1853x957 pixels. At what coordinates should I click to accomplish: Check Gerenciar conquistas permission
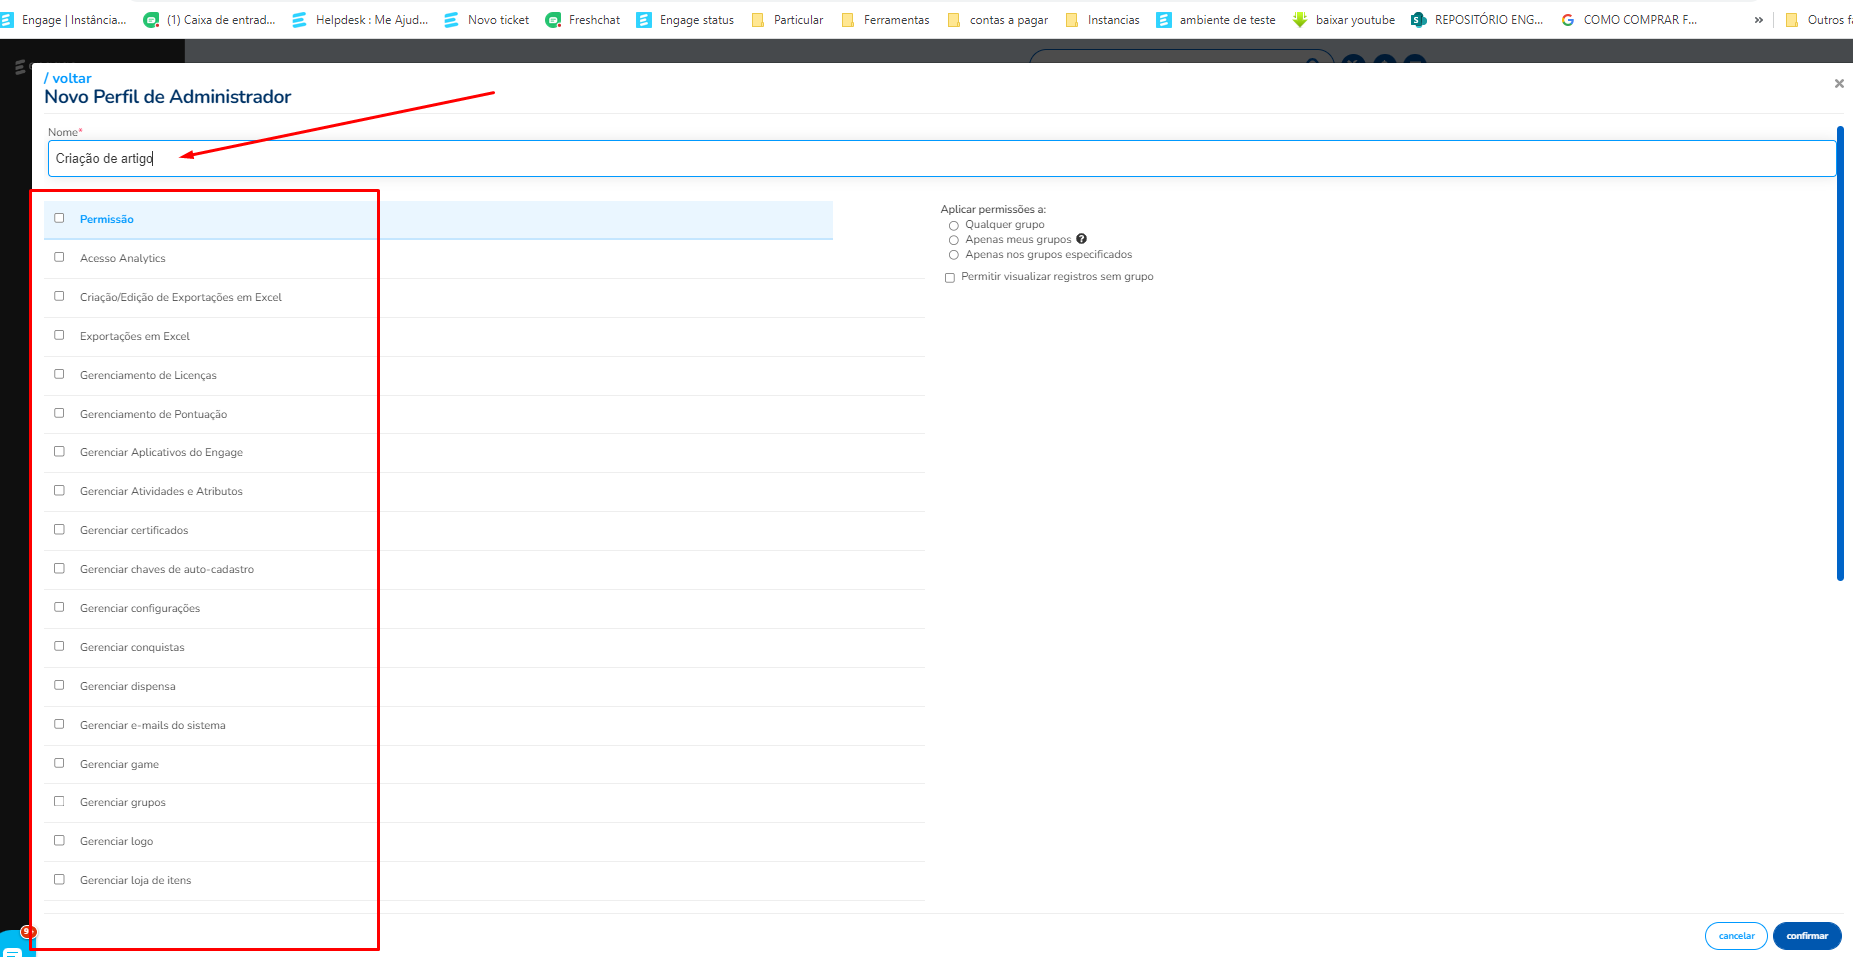click(x=59, y=646)
